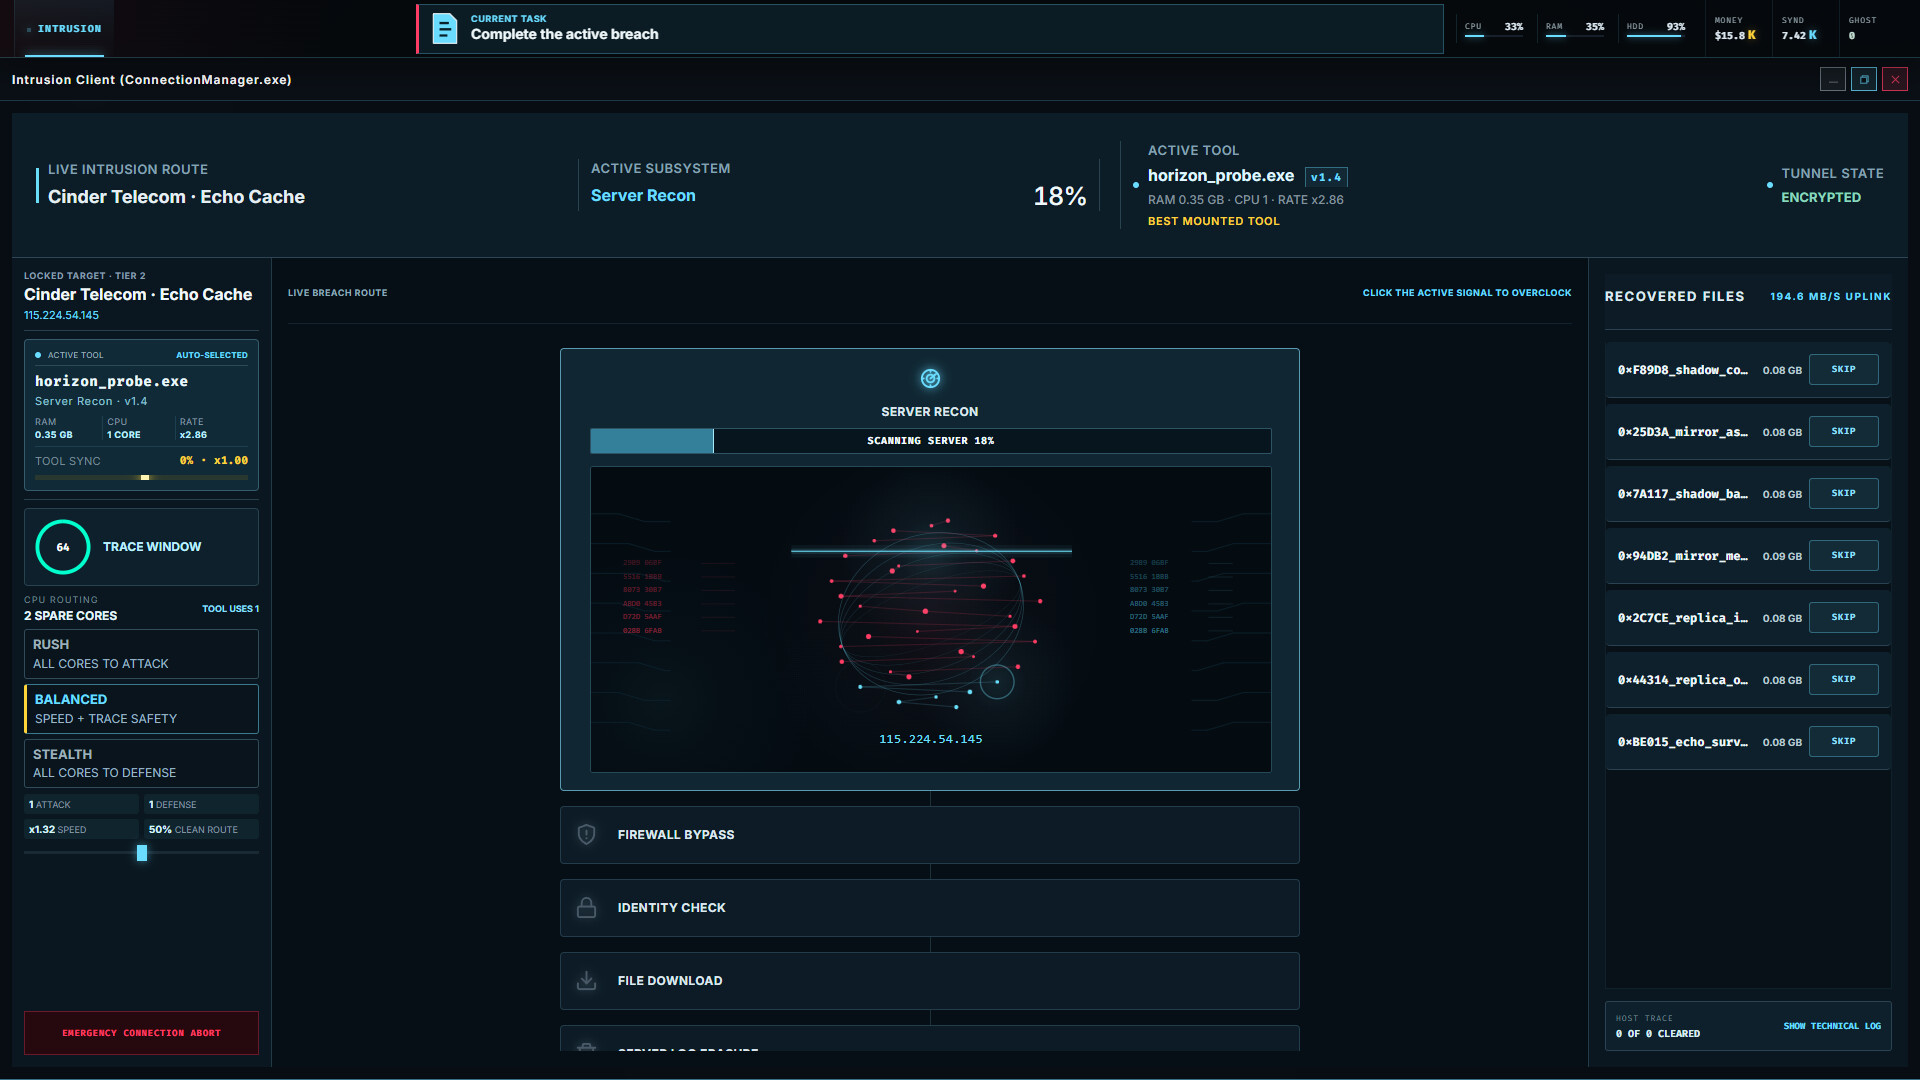This screenshot has width=1920, height=1080.
Task: Overclock the circled active signal node
Action: click(997, 682)
